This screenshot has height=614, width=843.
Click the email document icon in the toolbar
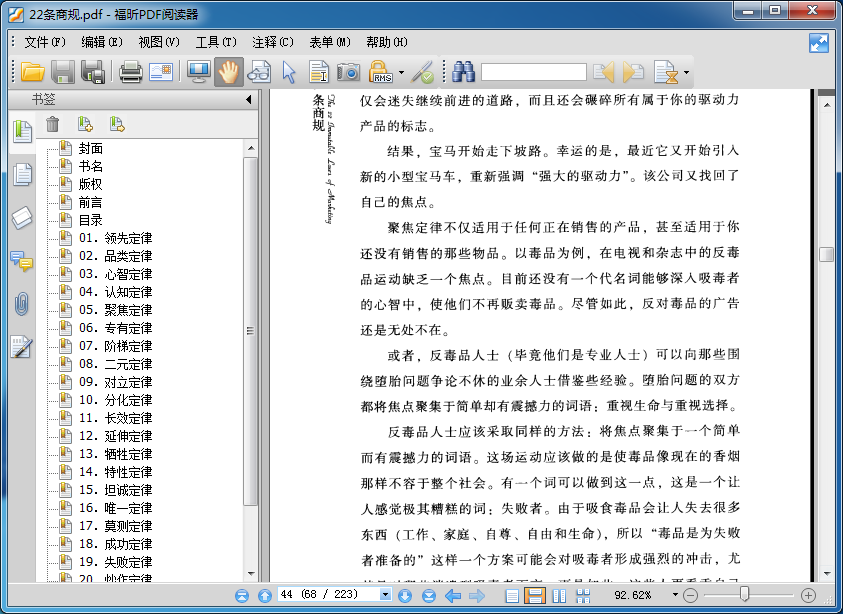pos(161,72)
